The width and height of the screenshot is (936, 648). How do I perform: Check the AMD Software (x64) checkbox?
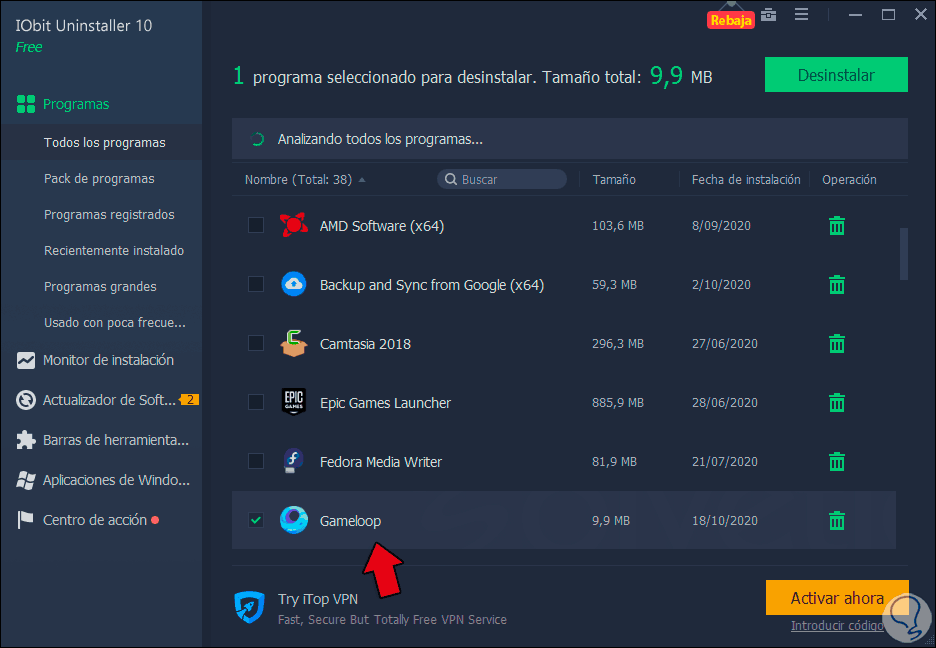pyautogui.click(x=255, y=225)
